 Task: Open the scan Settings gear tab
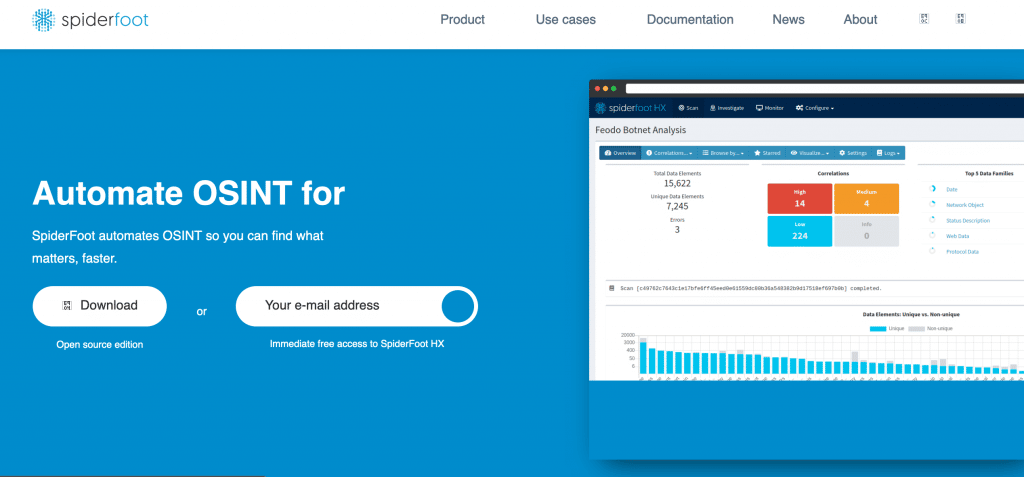click(x=853, y=153)
